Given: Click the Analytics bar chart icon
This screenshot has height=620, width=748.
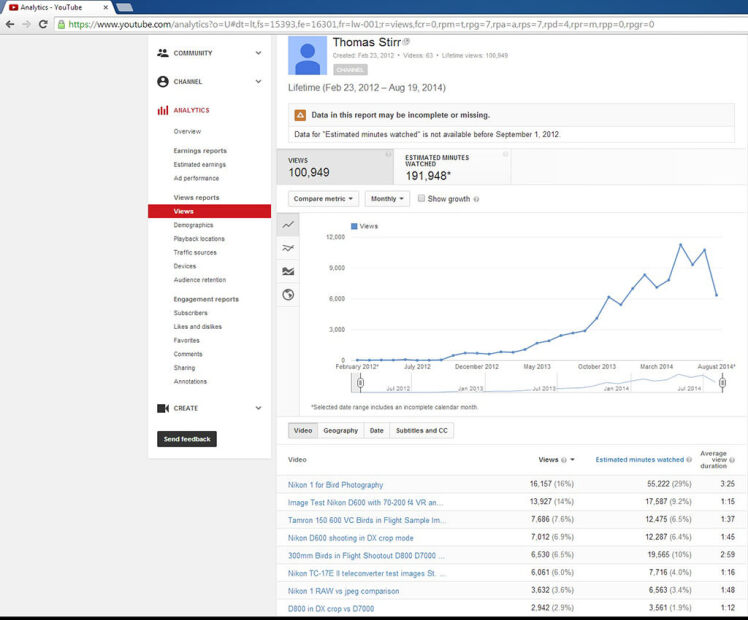Looking at the screenshot, I should pos(163,110).
